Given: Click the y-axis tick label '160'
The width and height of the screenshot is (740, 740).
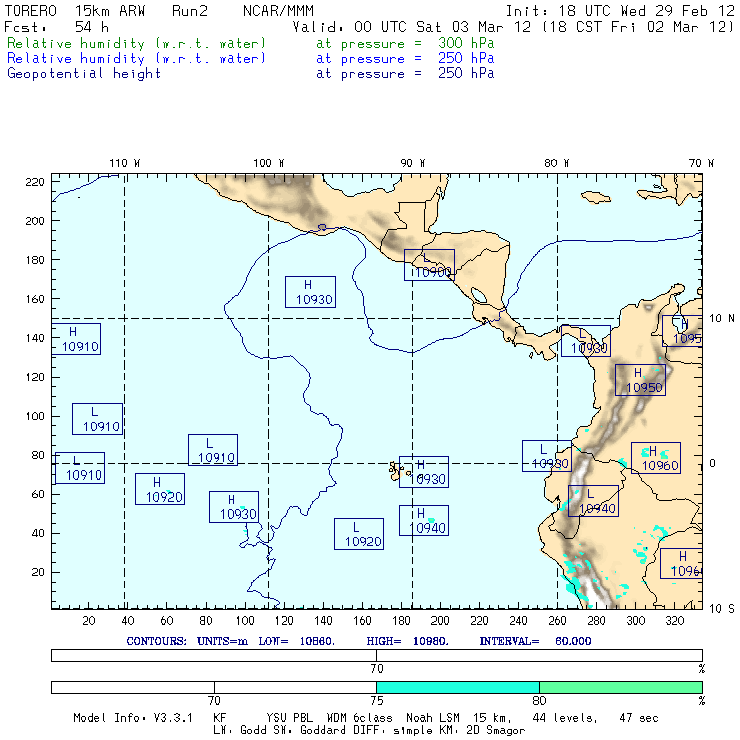Looking at the screenshot, I should 35,299.
